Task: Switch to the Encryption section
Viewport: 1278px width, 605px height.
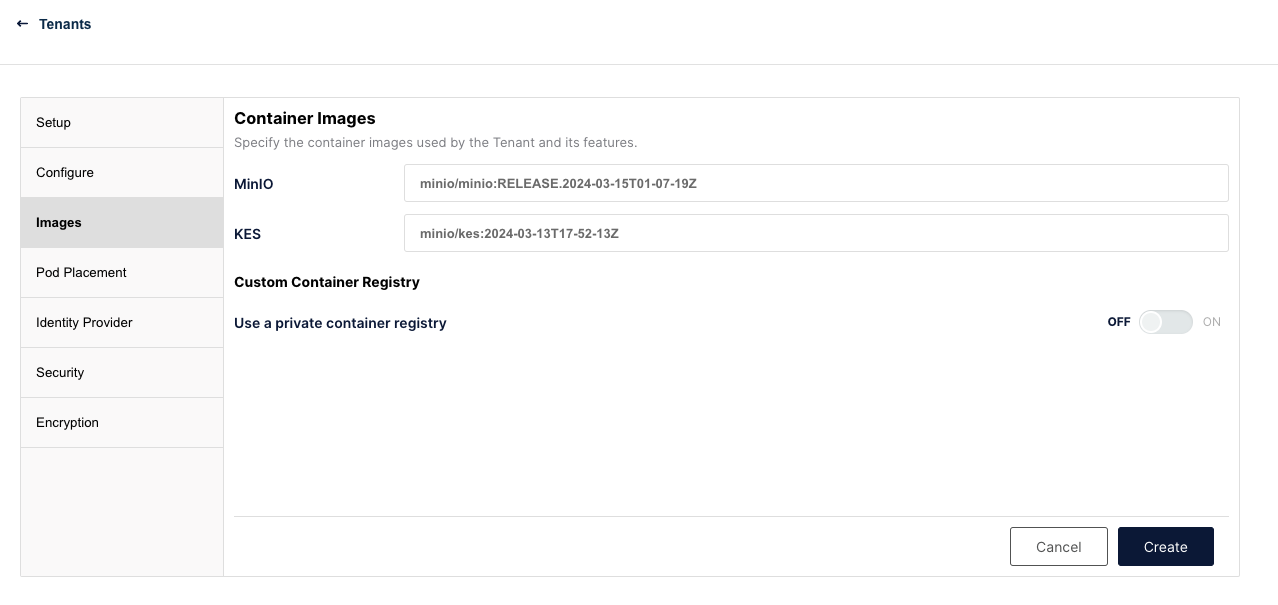Action: pos(122,423)
